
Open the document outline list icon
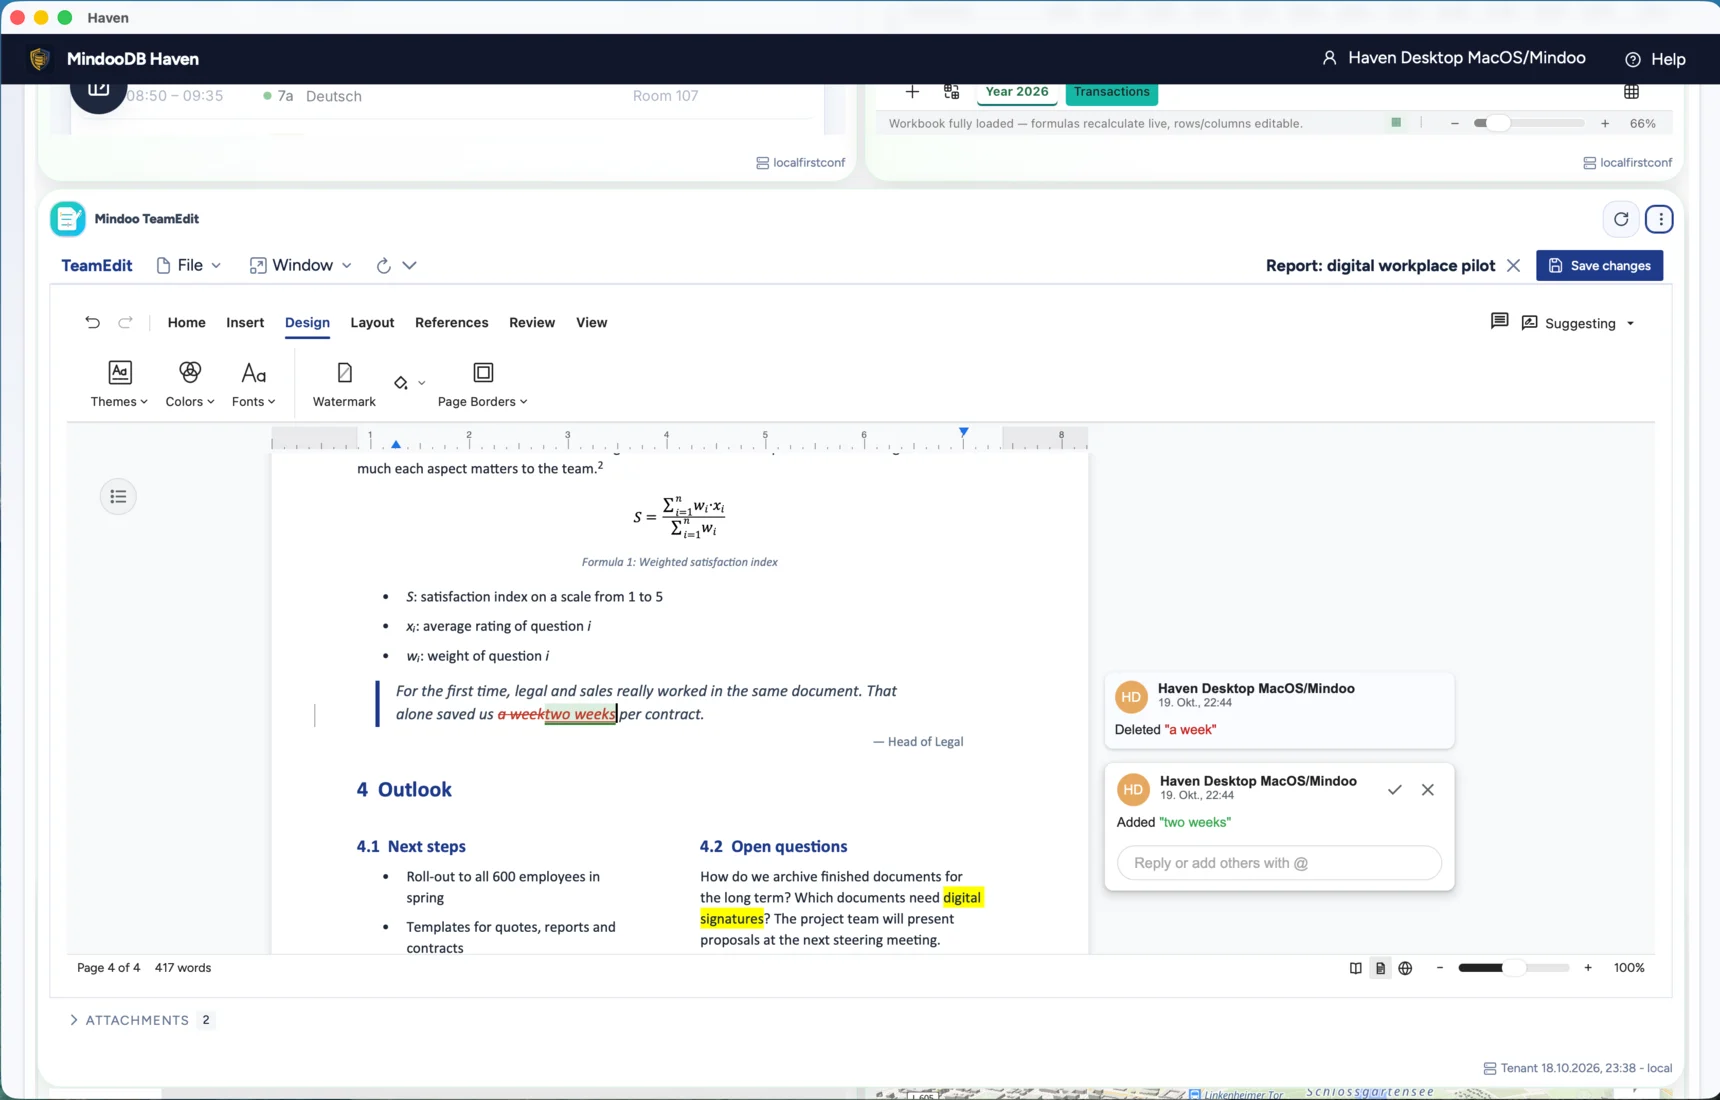pos(118,497)
